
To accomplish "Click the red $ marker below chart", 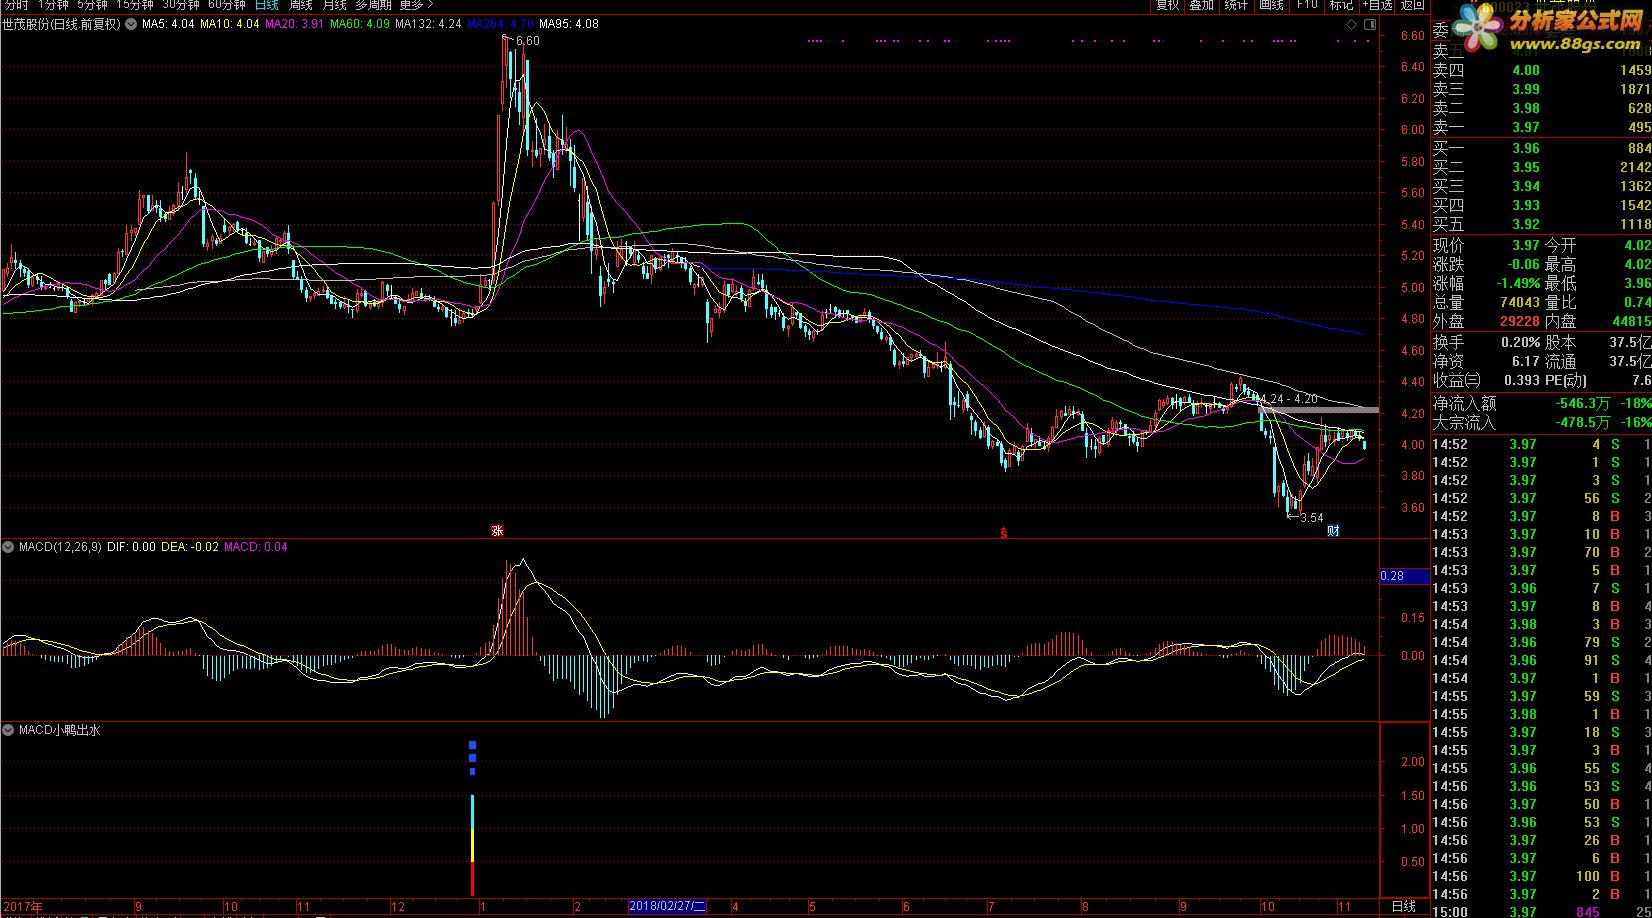I will point(1003,532).
